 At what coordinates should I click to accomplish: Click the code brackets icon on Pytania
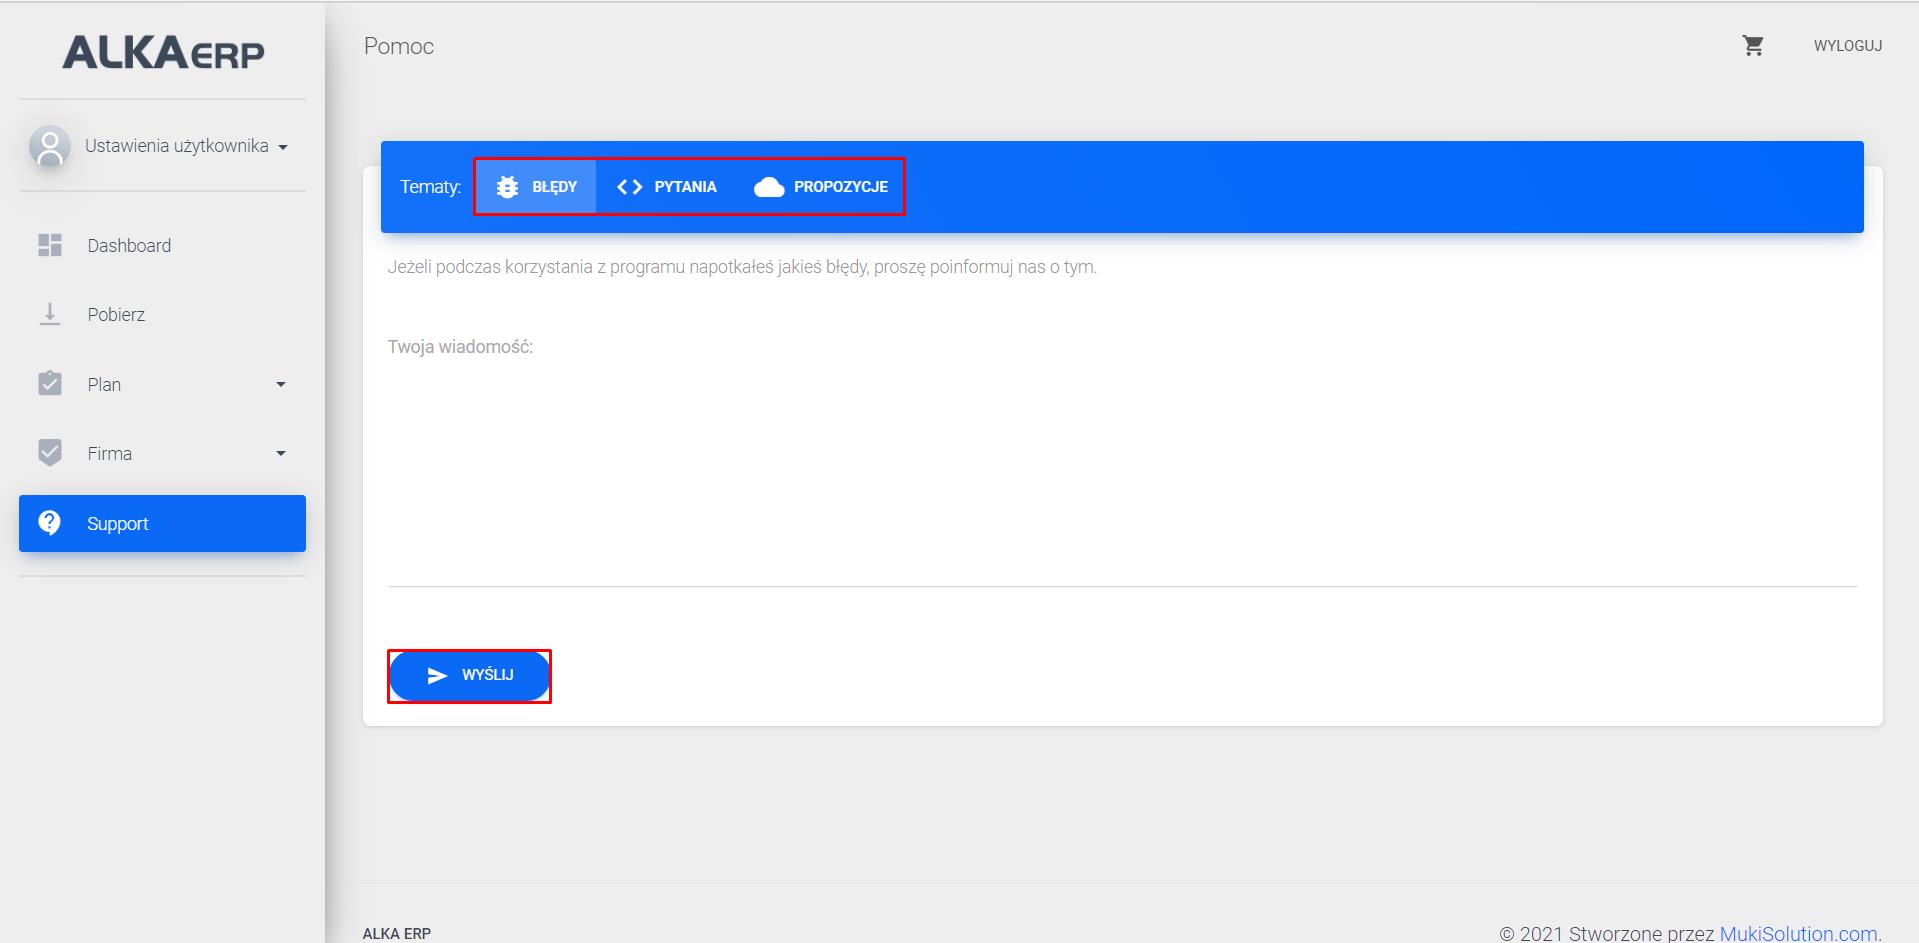629,187
